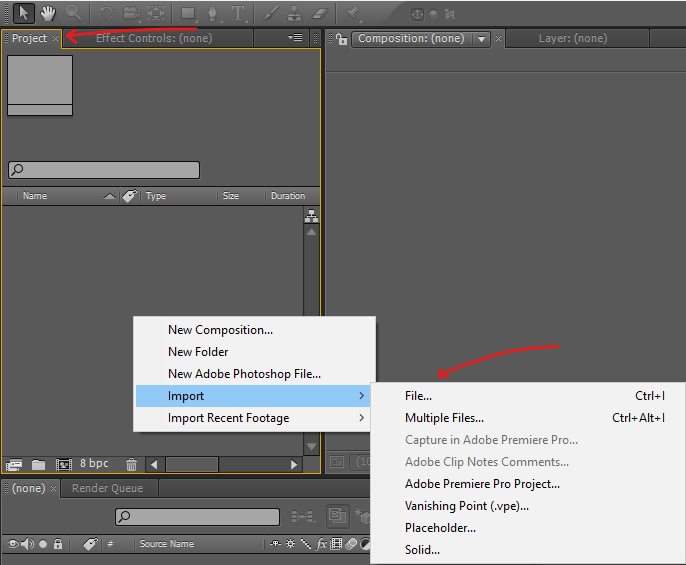Image resolution: width=686 pixels, height=565 pixels.
Task: Click the 8 bpc color depth button
Action: [x=94, y=463]
